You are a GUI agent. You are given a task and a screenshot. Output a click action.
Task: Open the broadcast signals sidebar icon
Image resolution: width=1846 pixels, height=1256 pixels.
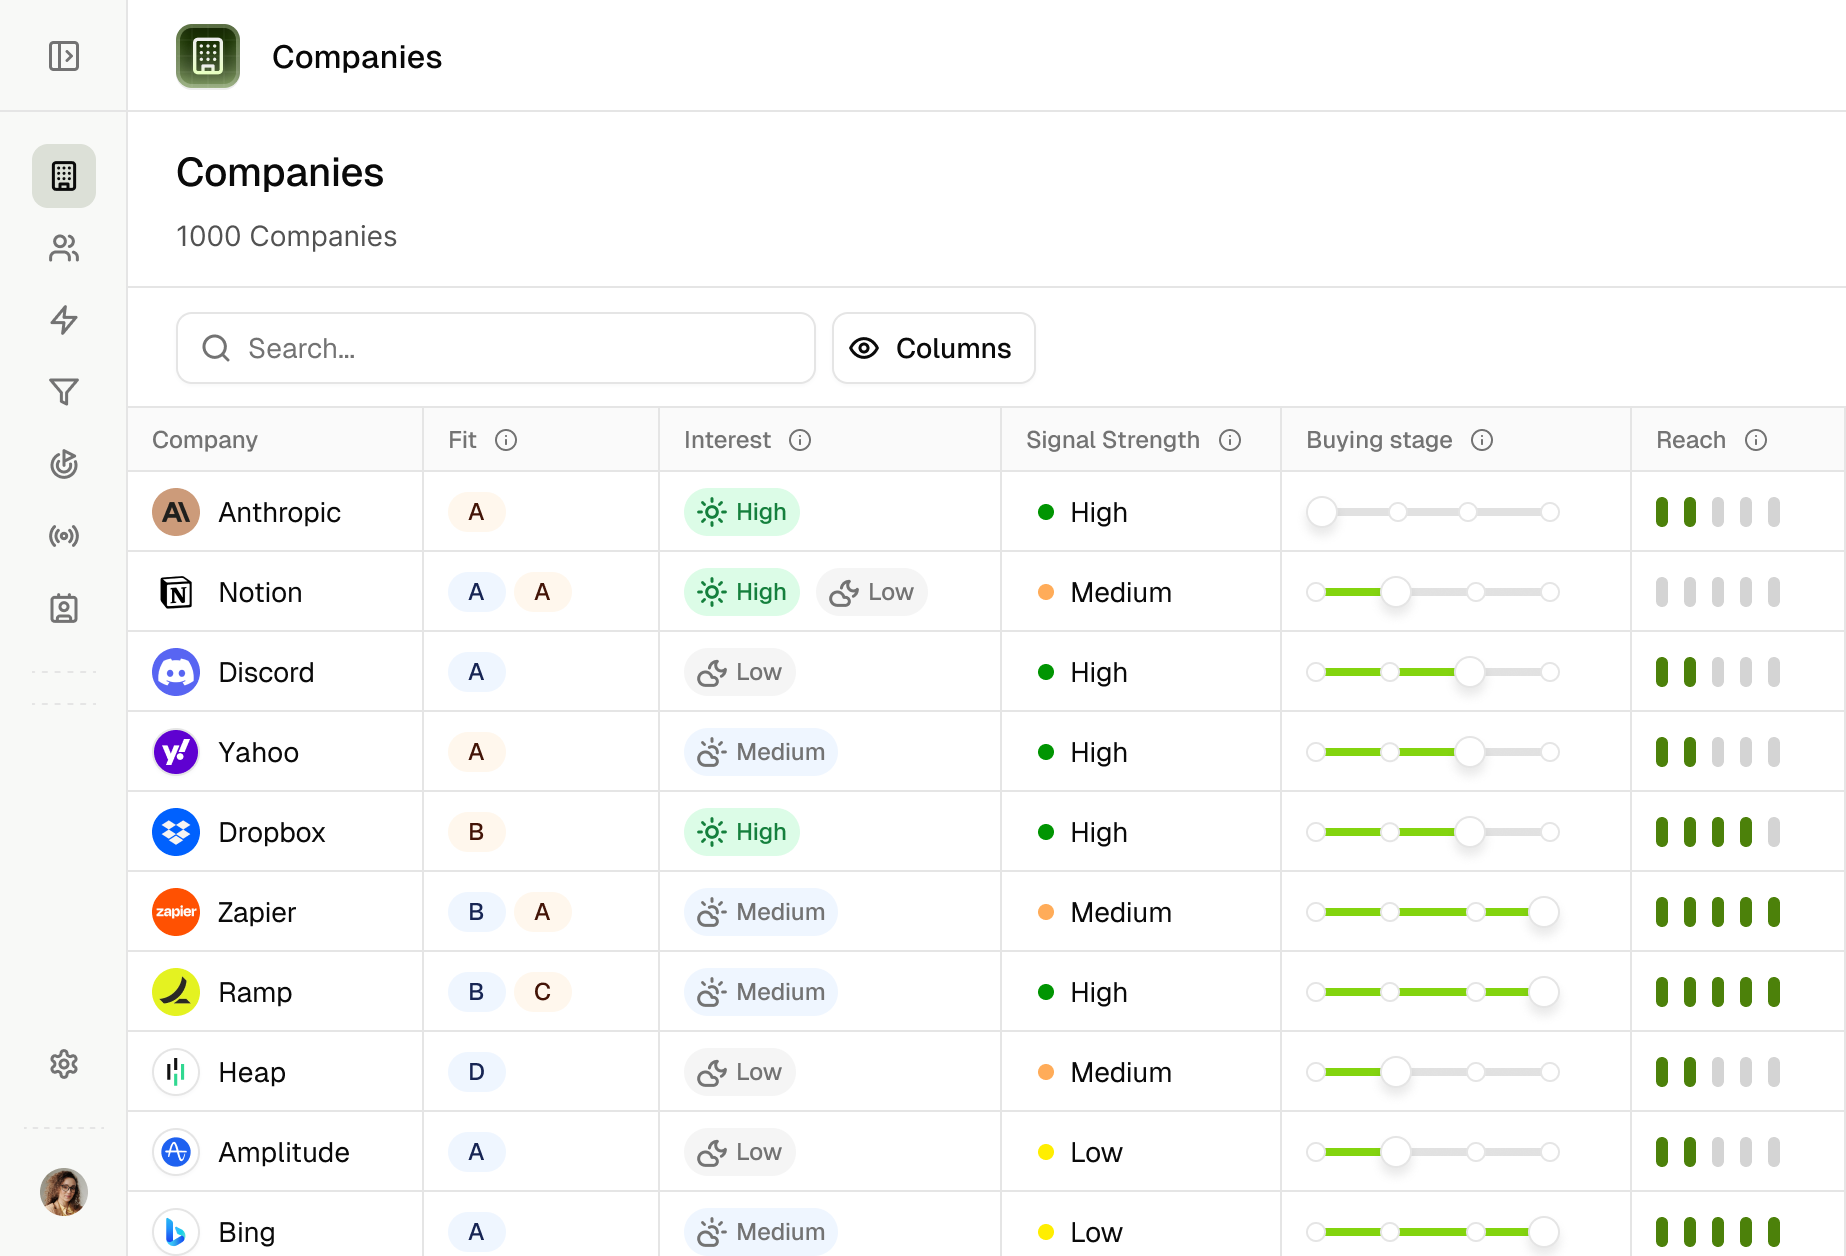point(64,536)
